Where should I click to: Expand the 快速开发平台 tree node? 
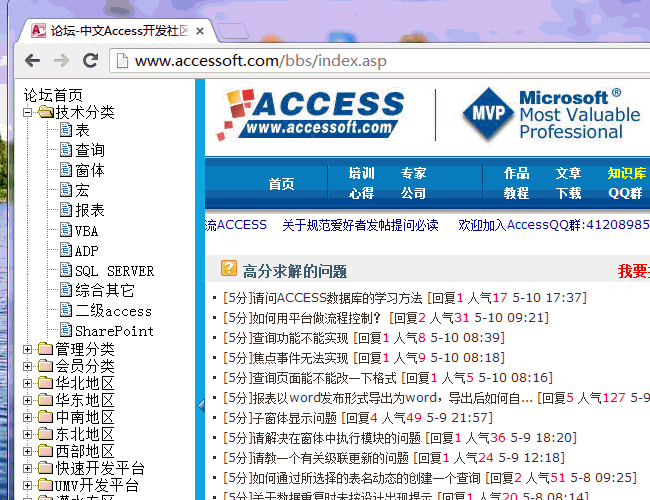pos(27,468)
